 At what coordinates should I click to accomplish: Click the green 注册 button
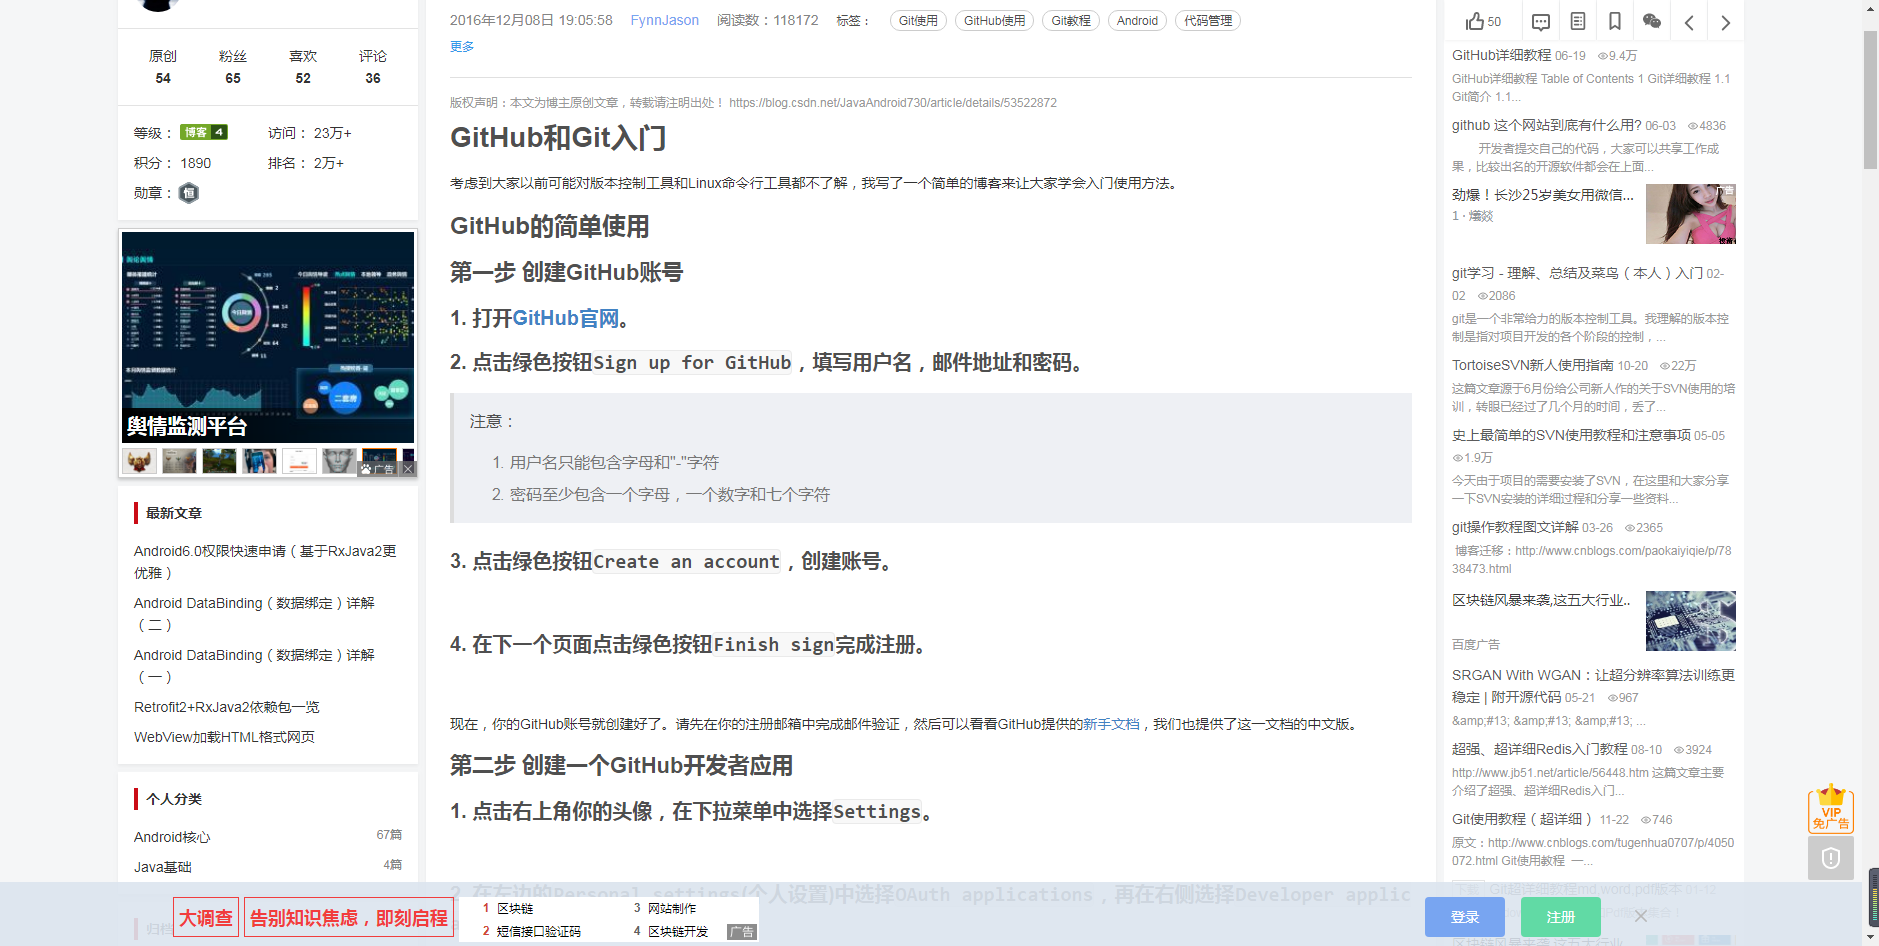point(1561,917)
